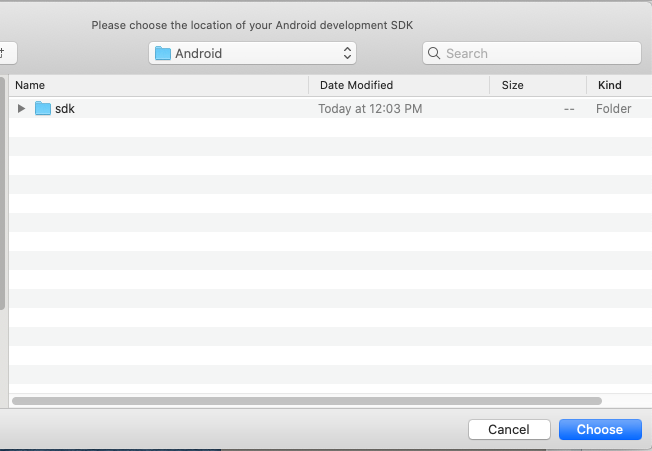Sort by Date Modified column header
Viewport: 652px width, 451px height.
click(x=356, y=85)
